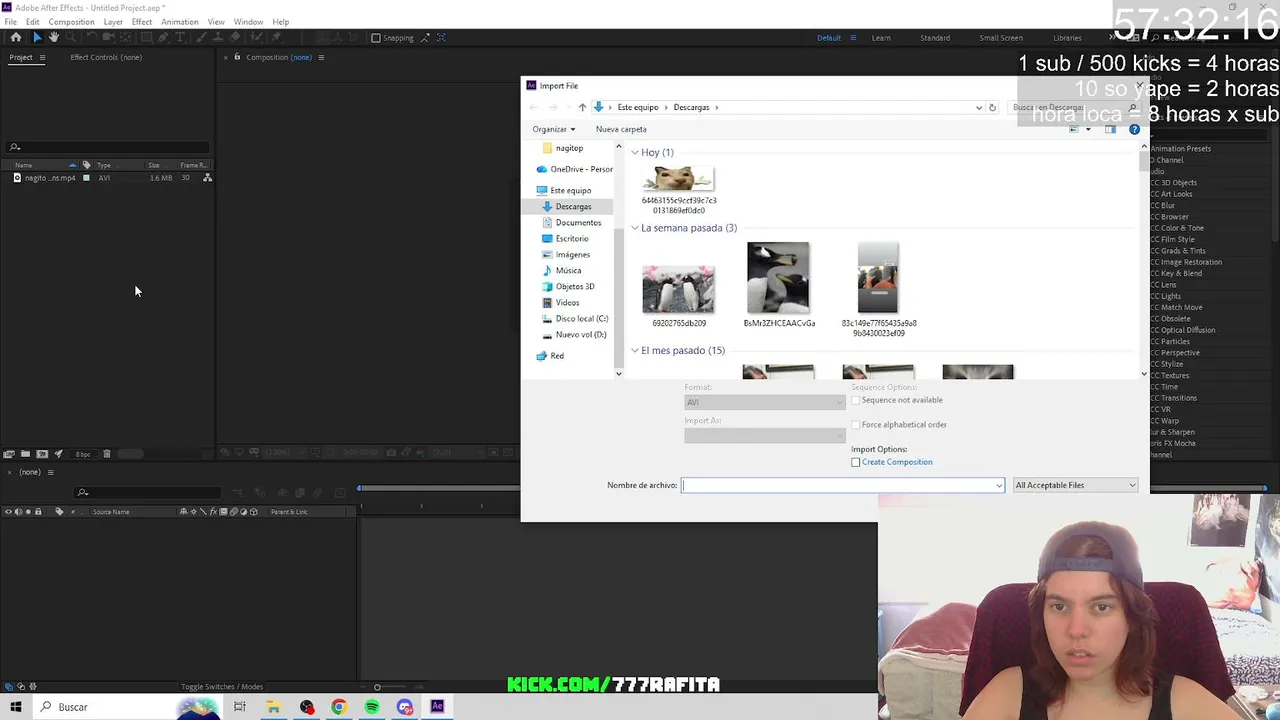Switch to the Standard workspace

click(x=935, y=38)
